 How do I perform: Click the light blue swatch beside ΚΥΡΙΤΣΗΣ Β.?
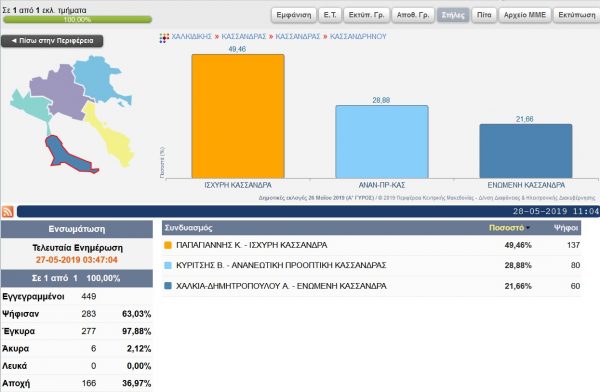(168, 265)
